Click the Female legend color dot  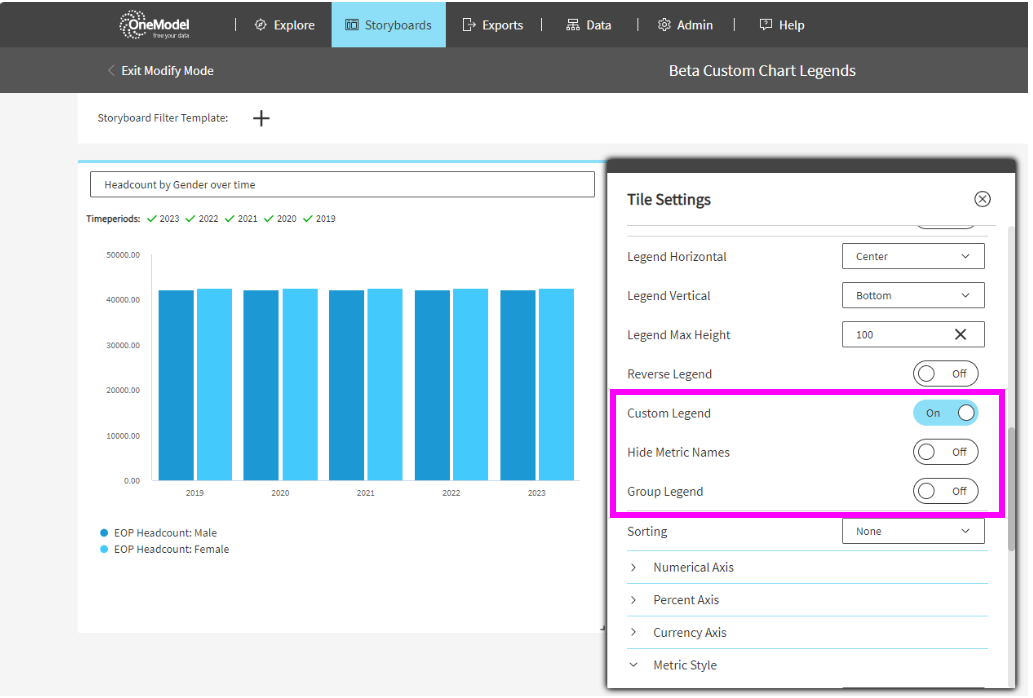tap(104, 549)
